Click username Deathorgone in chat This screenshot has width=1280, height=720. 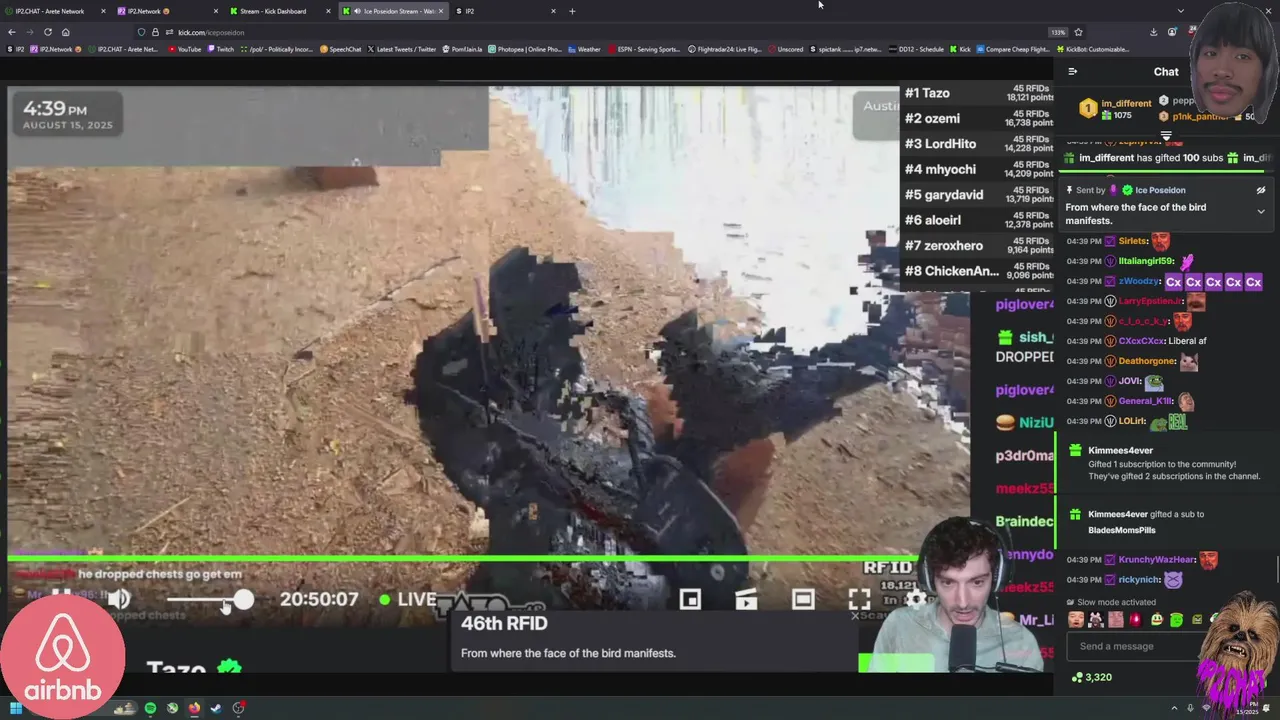pos(1147,361)
